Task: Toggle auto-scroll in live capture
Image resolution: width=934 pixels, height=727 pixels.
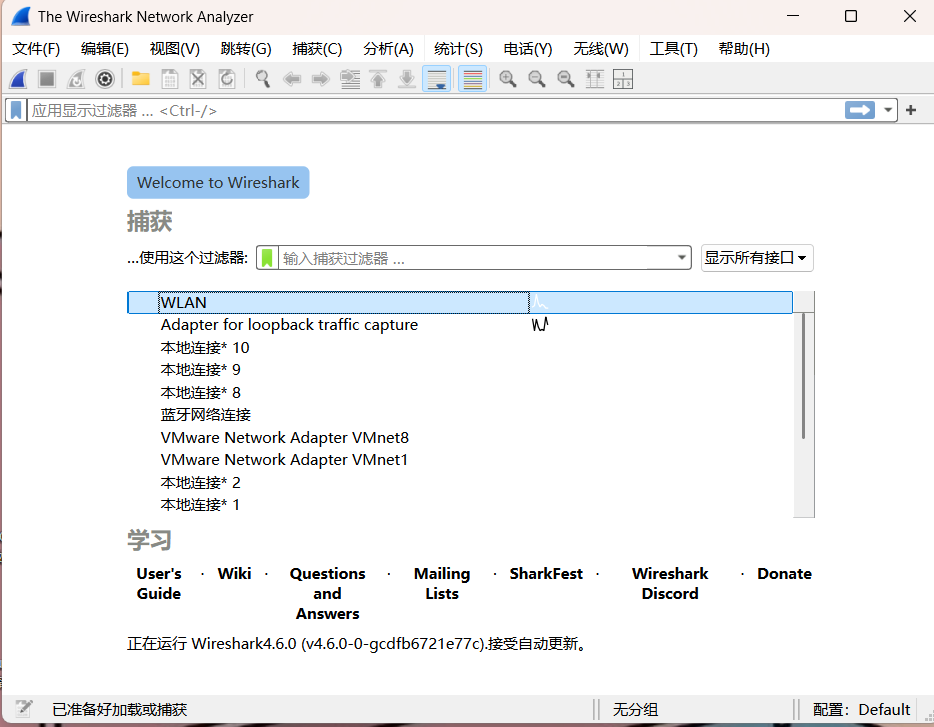Action: (x=437, y=78)
